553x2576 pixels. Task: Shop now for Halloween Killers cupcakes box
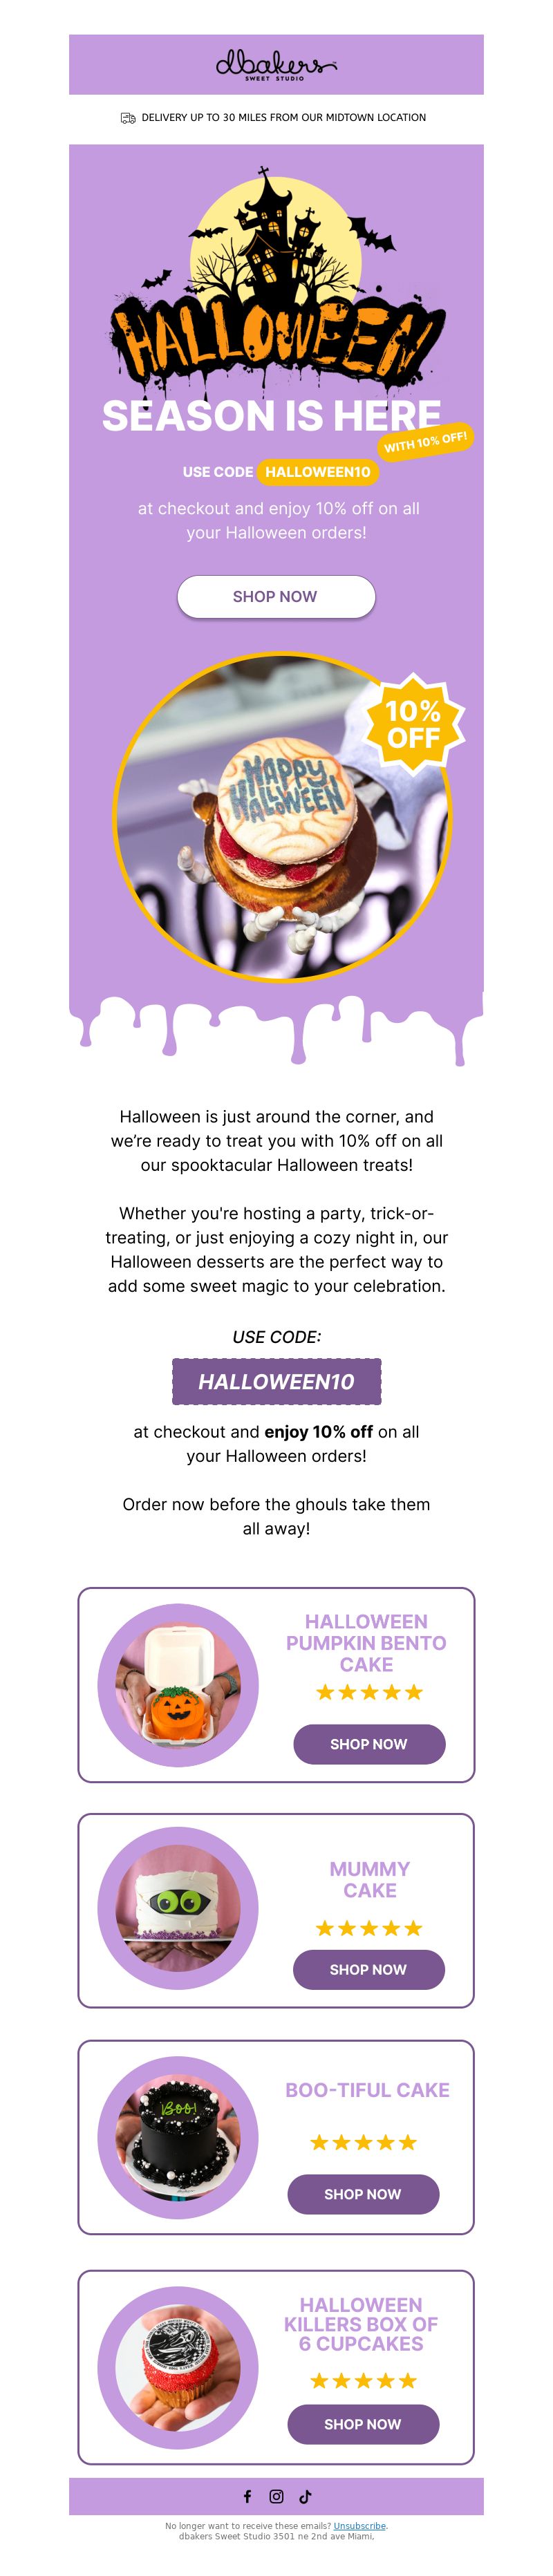click(363, 2423)
